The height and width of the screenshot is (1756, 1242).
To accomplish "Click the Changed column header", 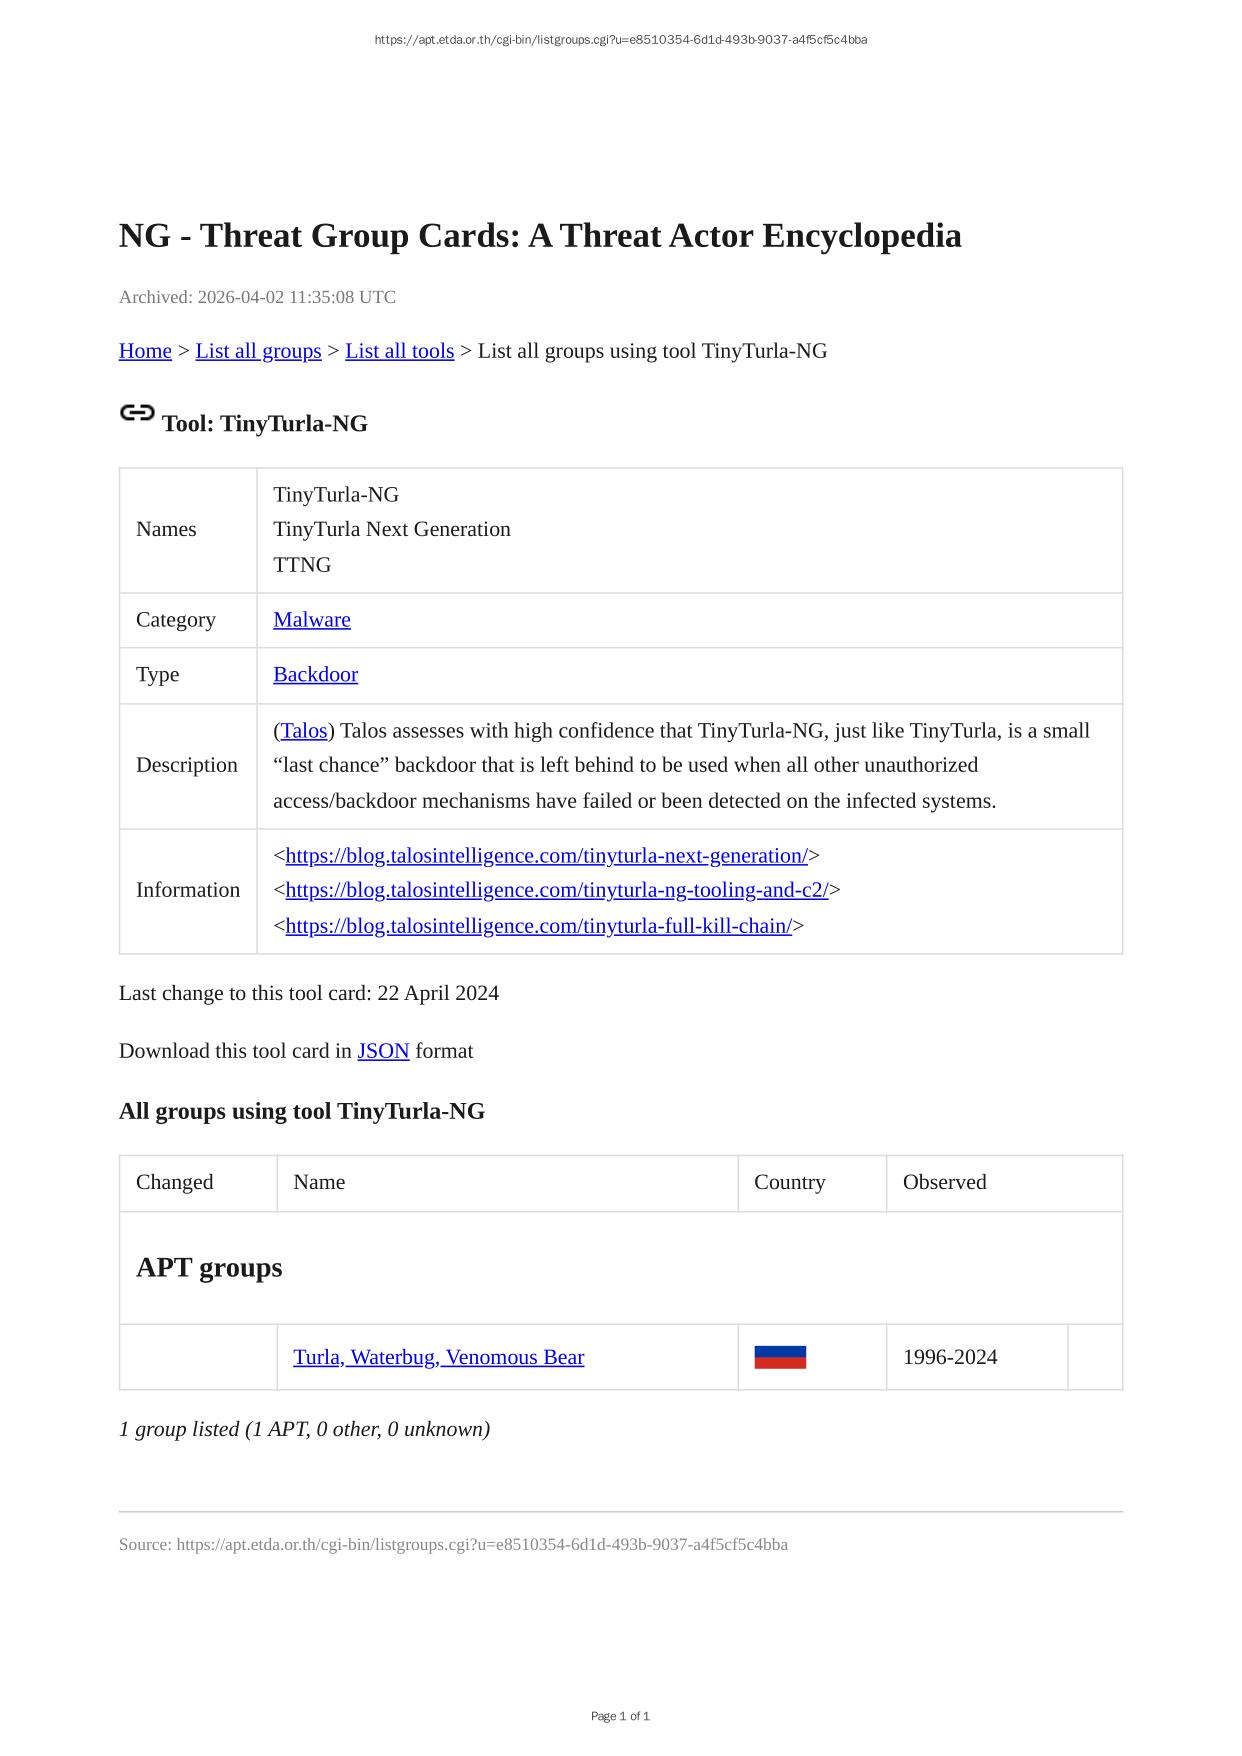I will coord(175,1182).
